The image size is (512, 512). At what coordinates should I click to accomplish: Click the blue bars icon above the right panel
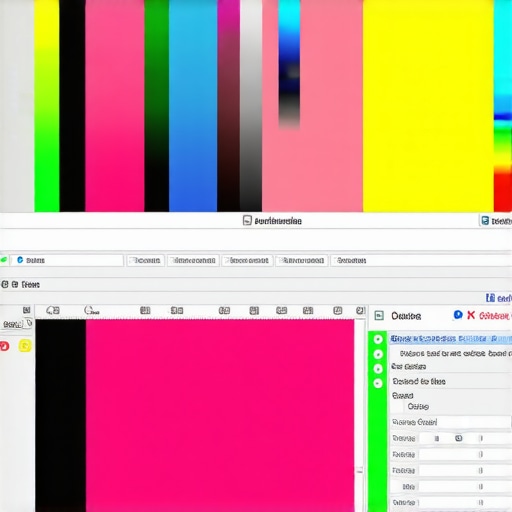click(x=490, y=298)
